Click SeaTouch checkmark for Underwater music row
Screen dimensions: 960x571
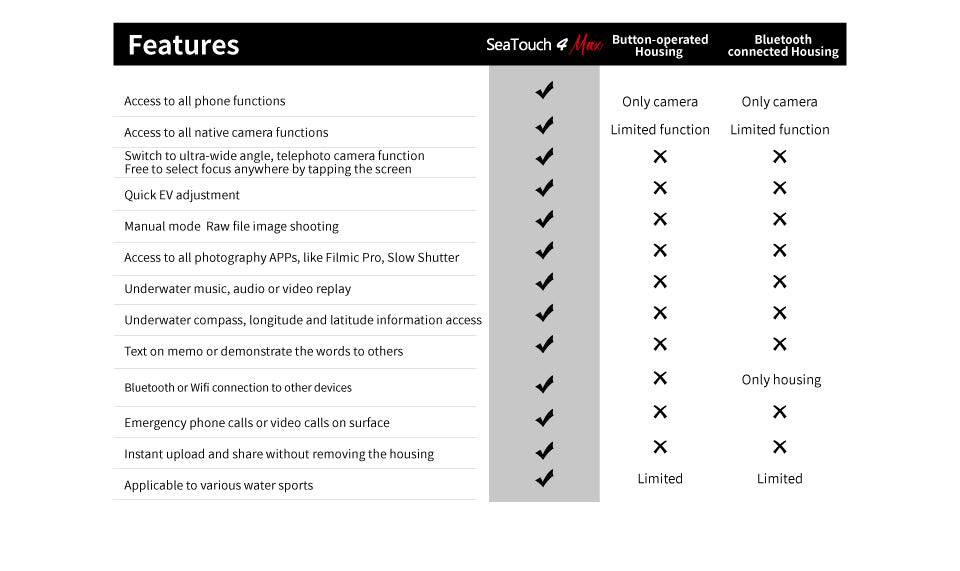pyautogui.click(x=544, y=282)
